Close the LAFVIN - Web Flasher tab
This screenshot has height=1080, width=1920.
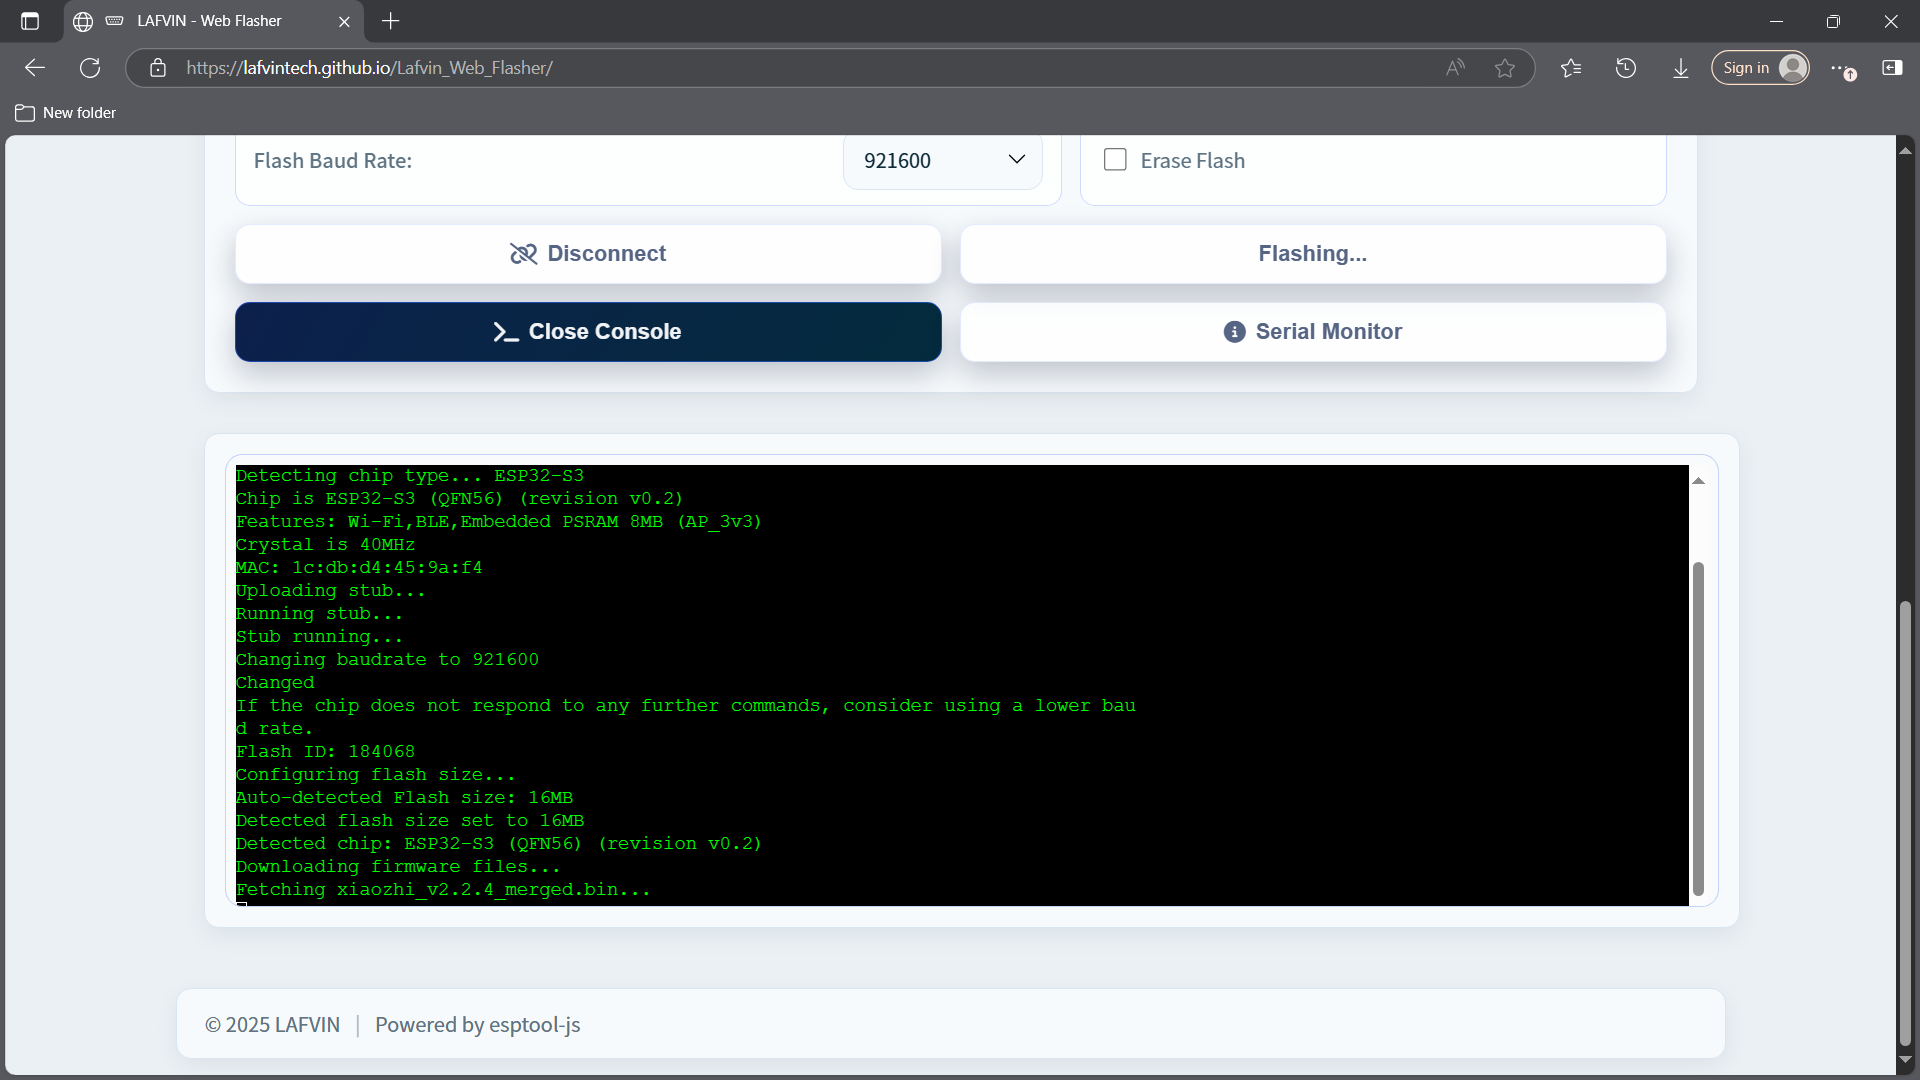[344, 21]
